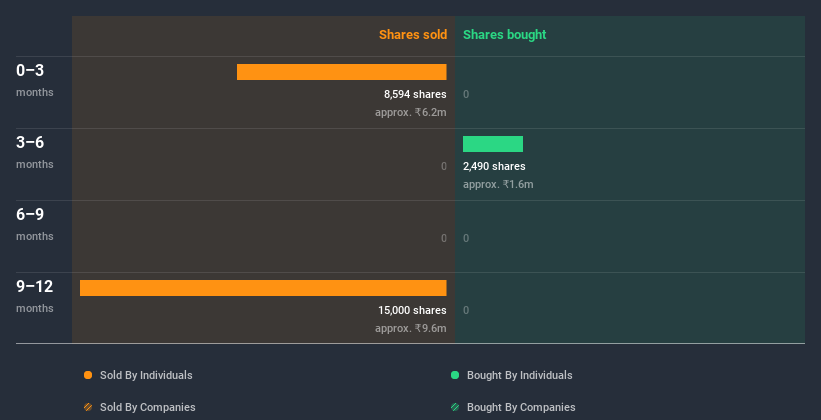Click the striped Sold By Companies legend marker
821x420 pixels.
click(x=88, y=407)
